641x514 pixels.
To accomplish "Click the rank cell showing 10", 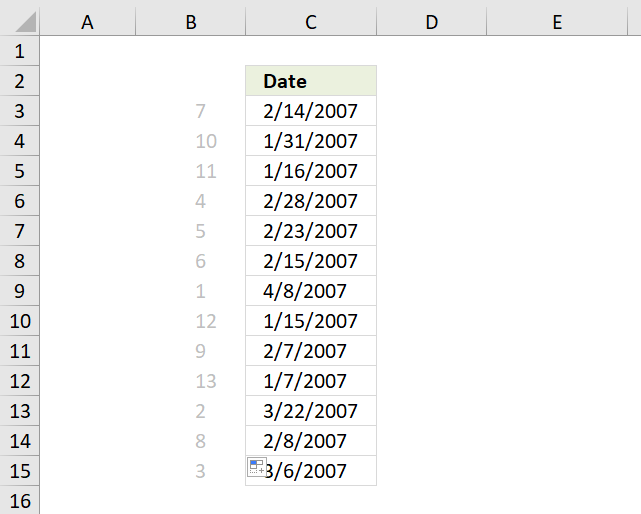I will [x=191, y=141].
